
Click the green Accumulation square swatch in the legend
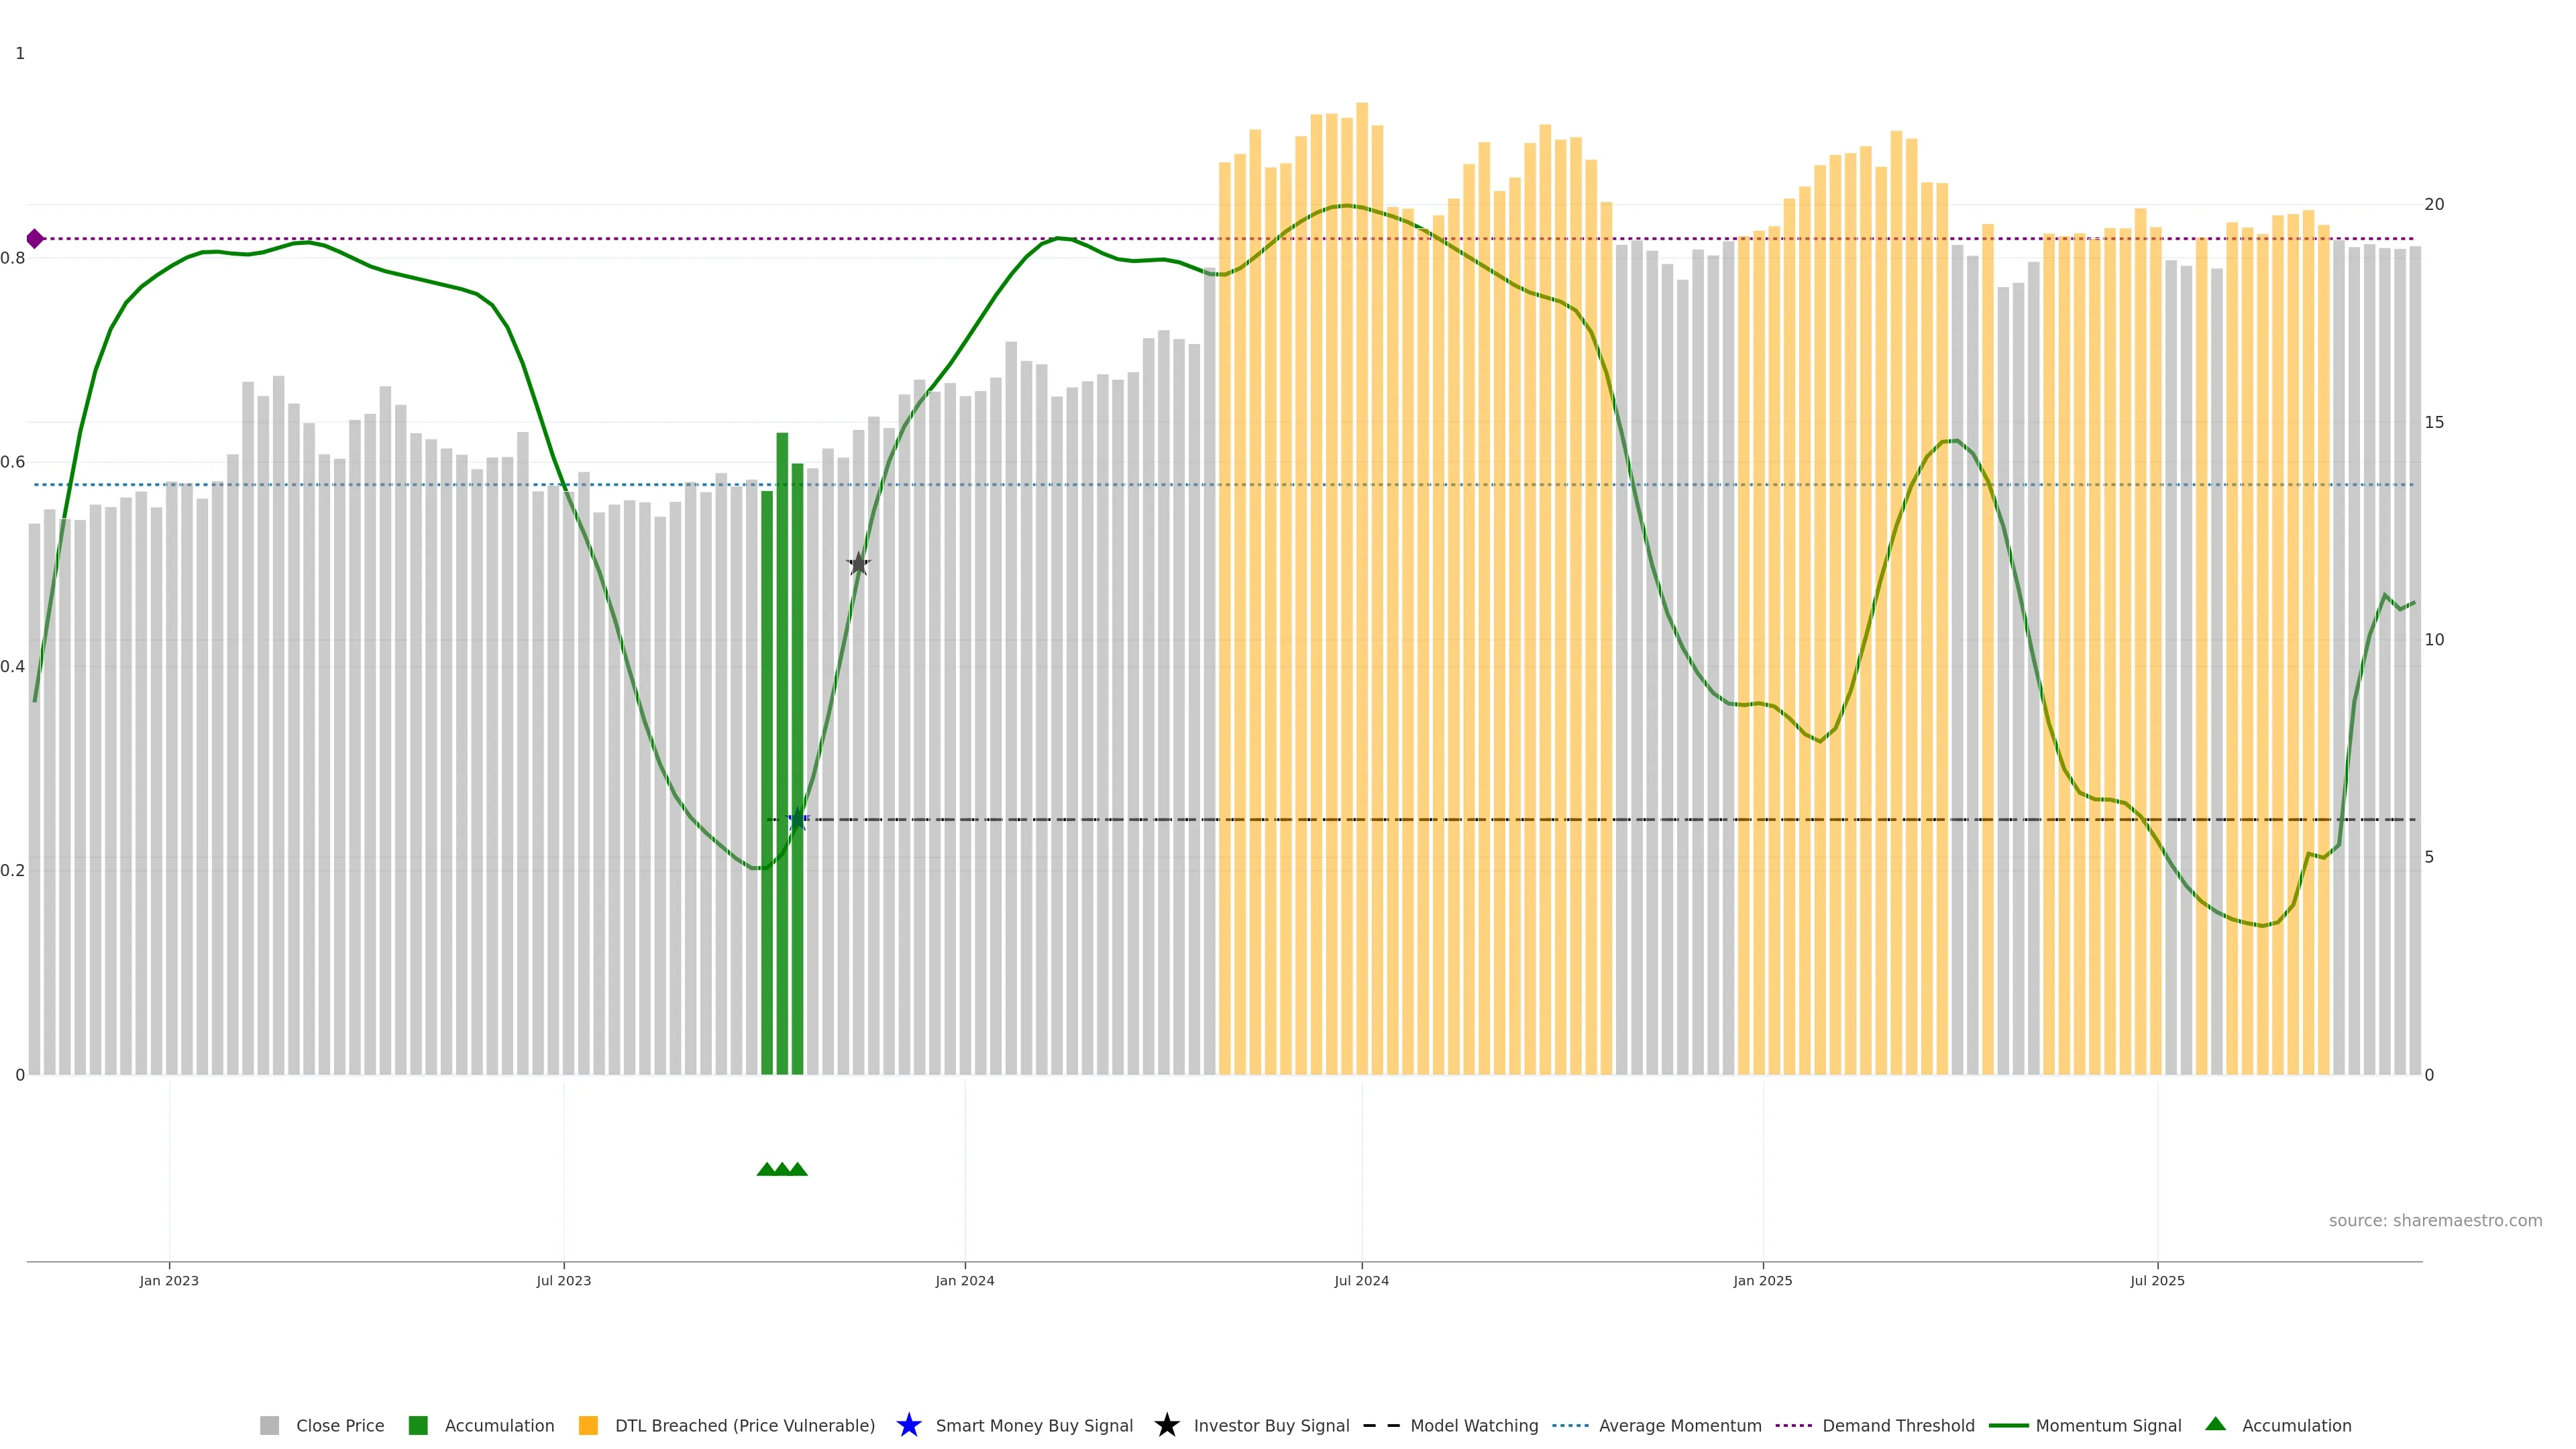pyautogui.click(x=418, y=1426)
